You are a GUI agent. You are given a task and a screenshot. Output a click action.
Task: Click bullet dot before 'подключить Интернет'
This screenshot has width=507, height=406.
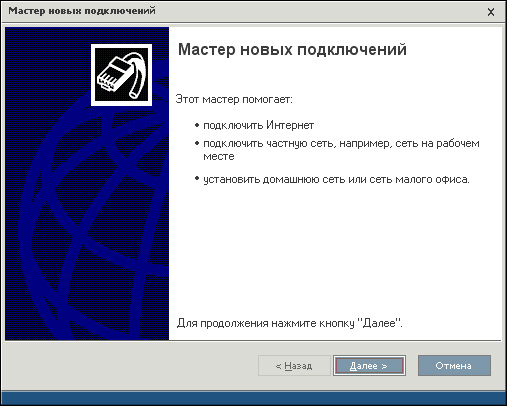pos(197,126)
